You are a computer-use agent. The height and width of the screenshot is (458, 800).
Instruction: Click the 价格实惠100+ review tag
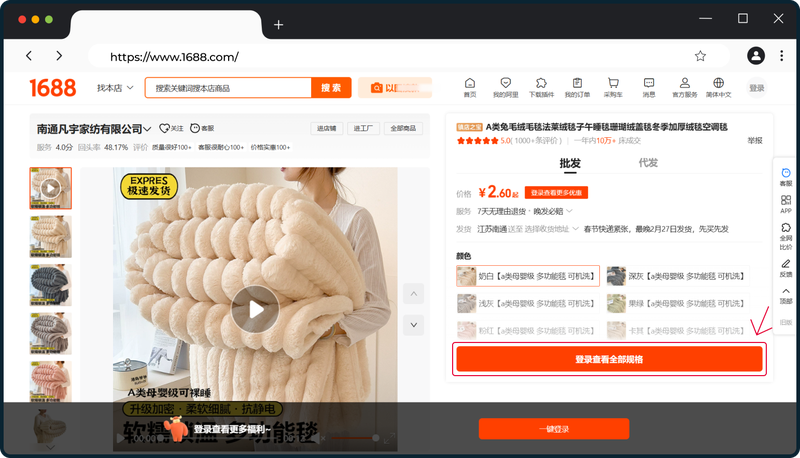point(270,147)
